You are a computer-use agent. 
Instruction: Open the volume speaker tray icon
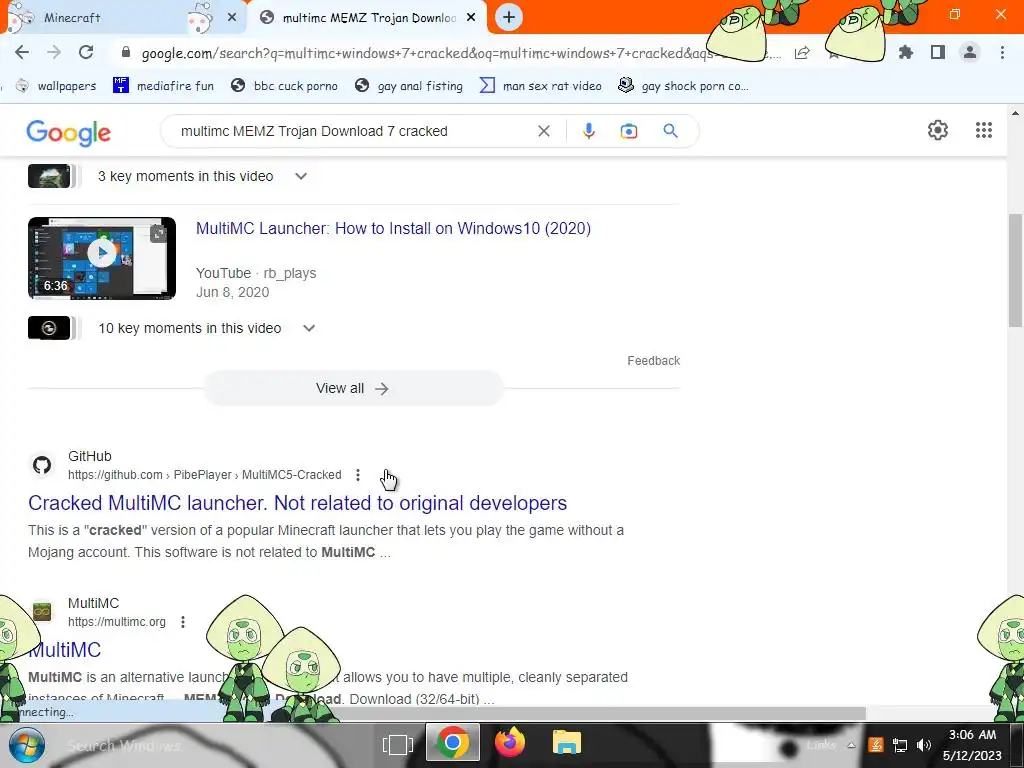(x=923, y=744)
